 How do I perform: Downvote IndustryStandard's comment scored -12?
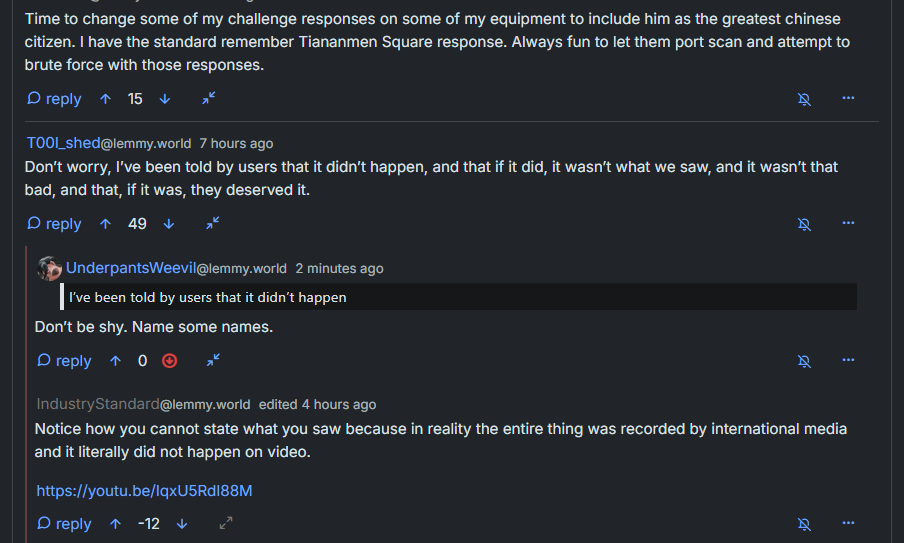click(x=182, y=524)
